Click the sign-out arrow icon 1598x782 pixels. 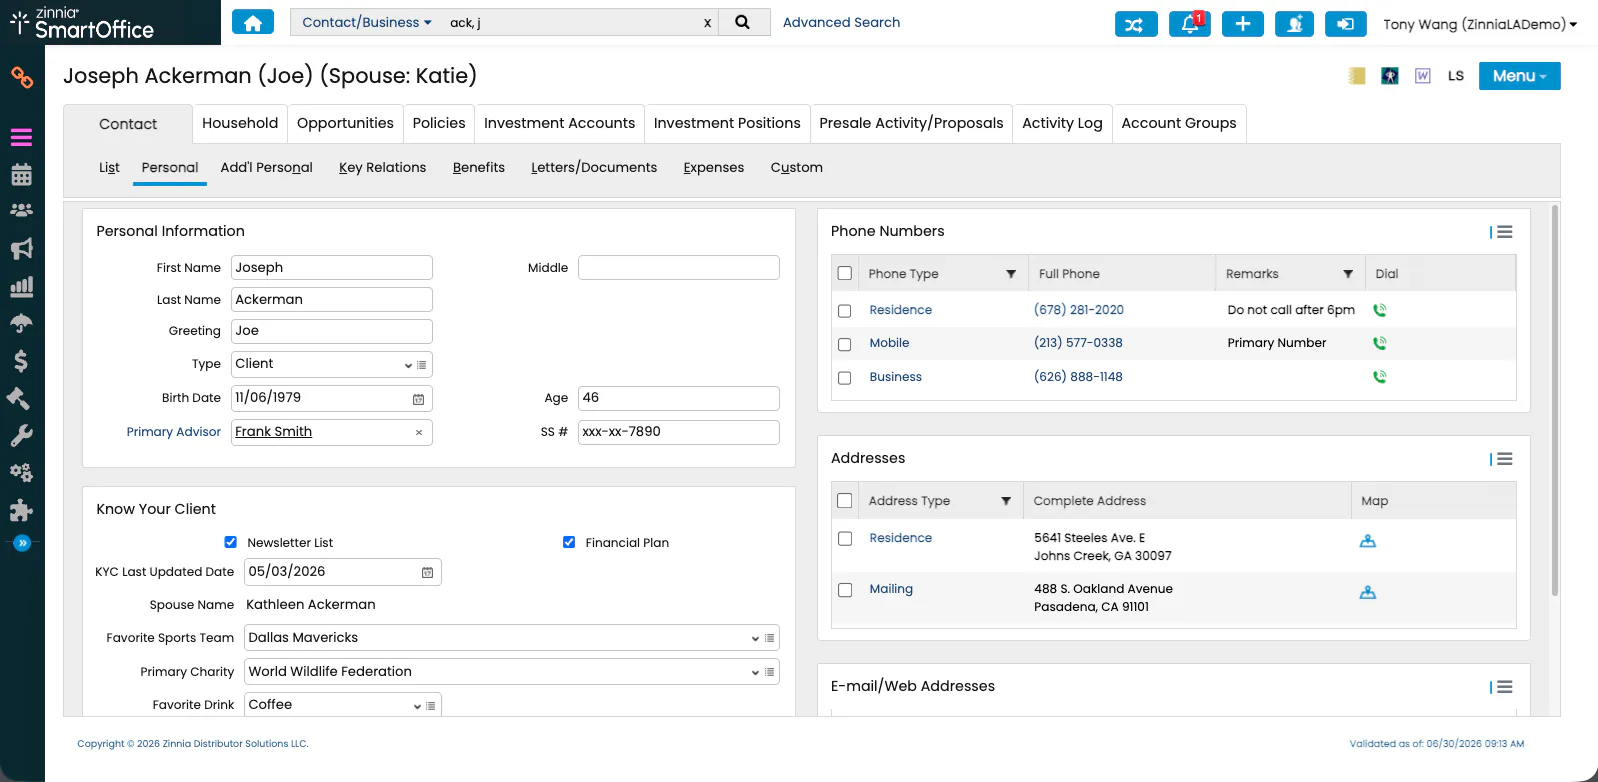point(1346,24)
